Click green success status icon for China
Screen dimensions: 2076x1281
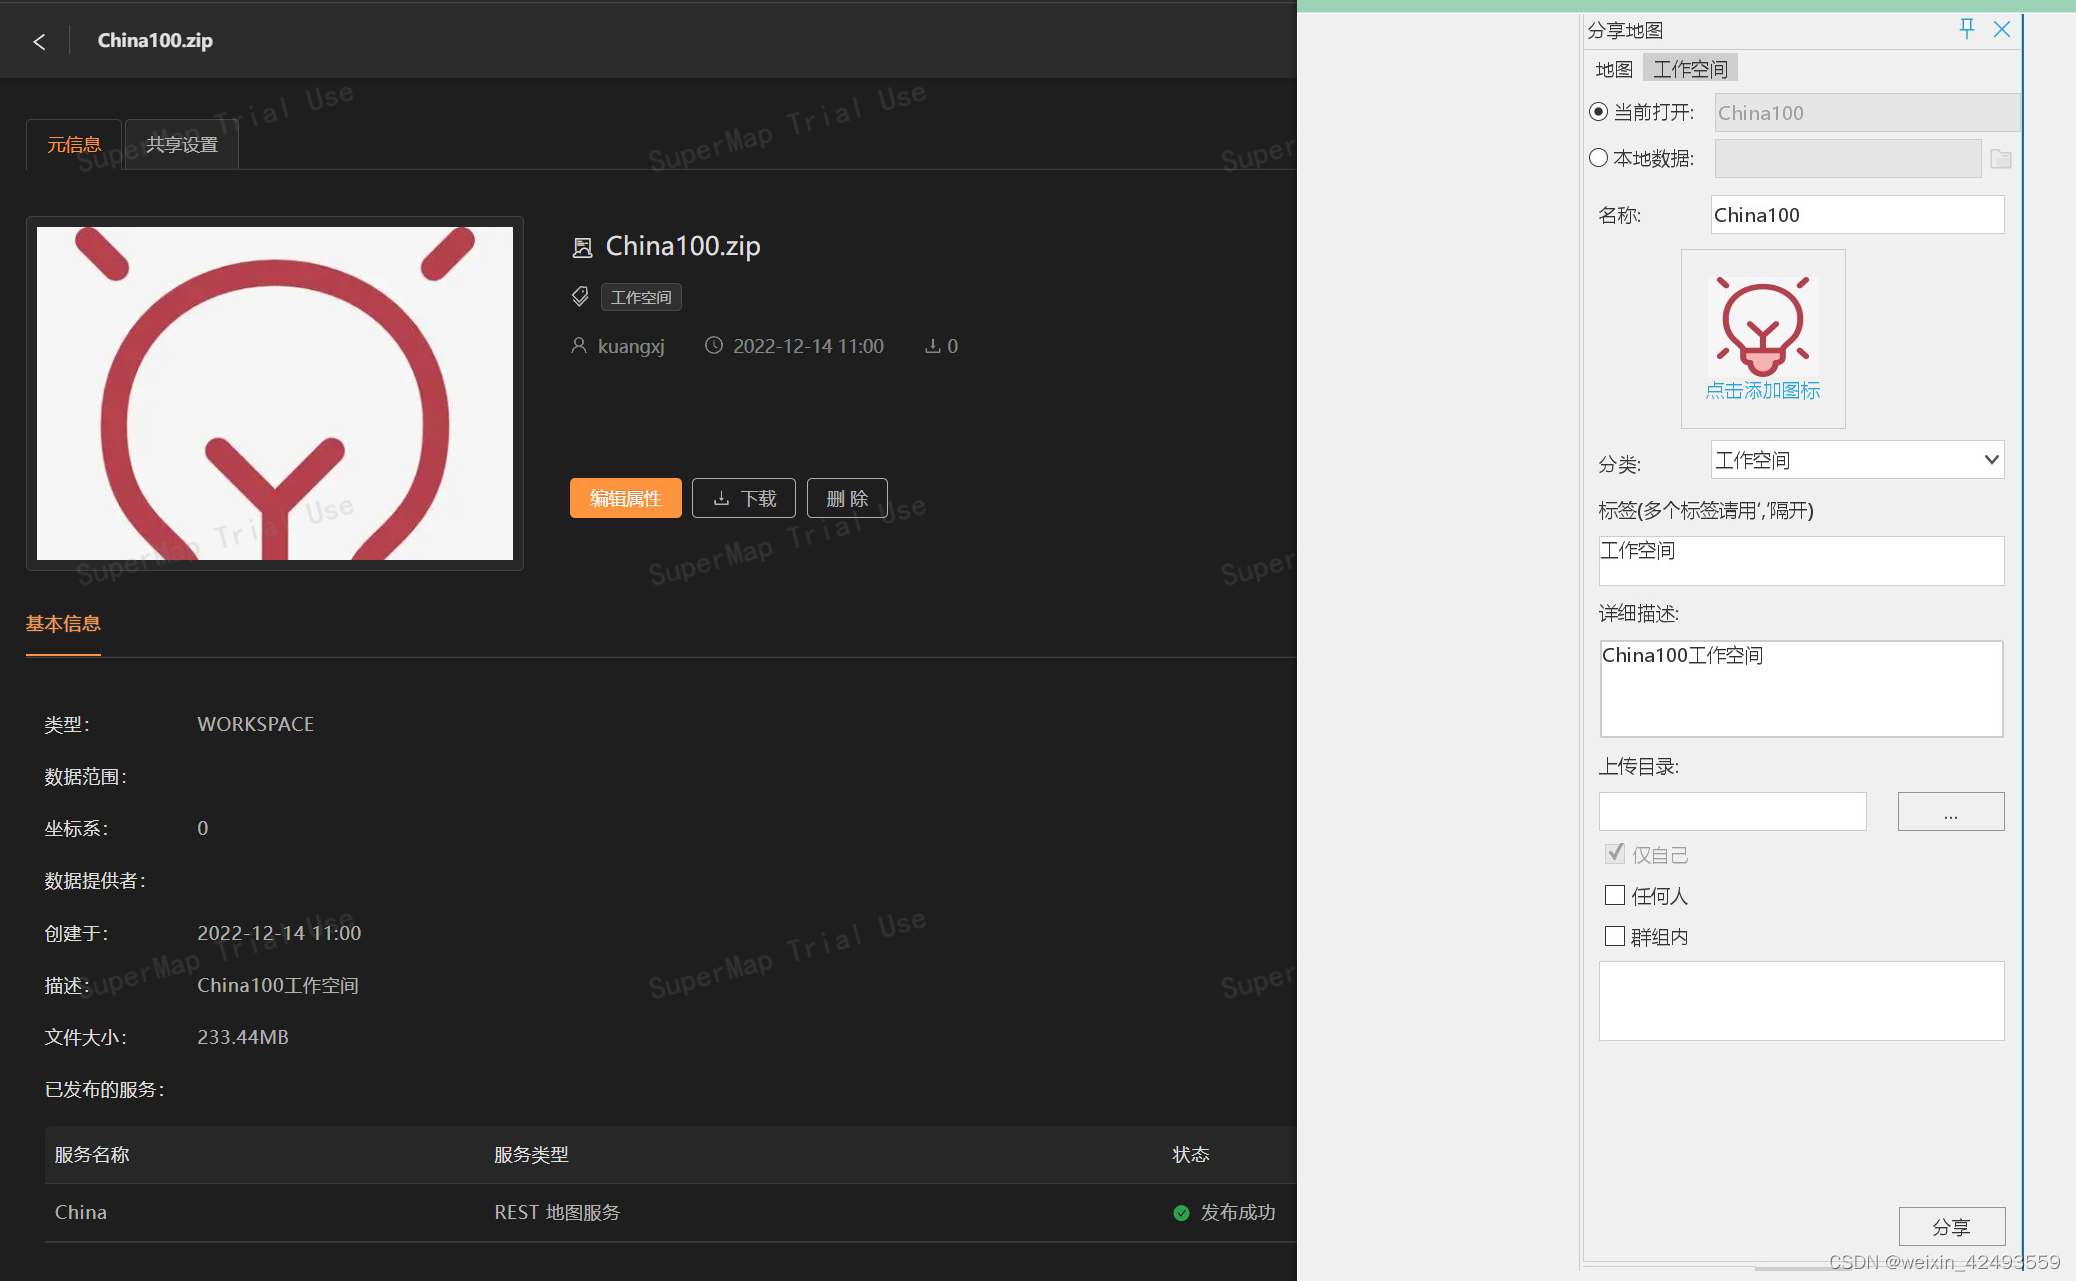click(x=1181, y=1213)
